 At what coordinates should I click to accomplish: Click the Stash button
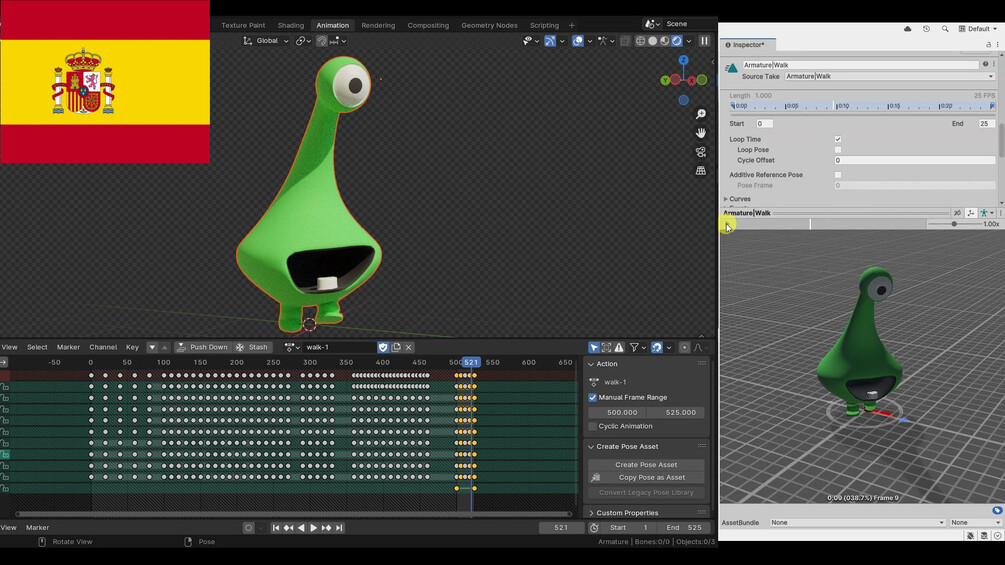coord(252,347)
